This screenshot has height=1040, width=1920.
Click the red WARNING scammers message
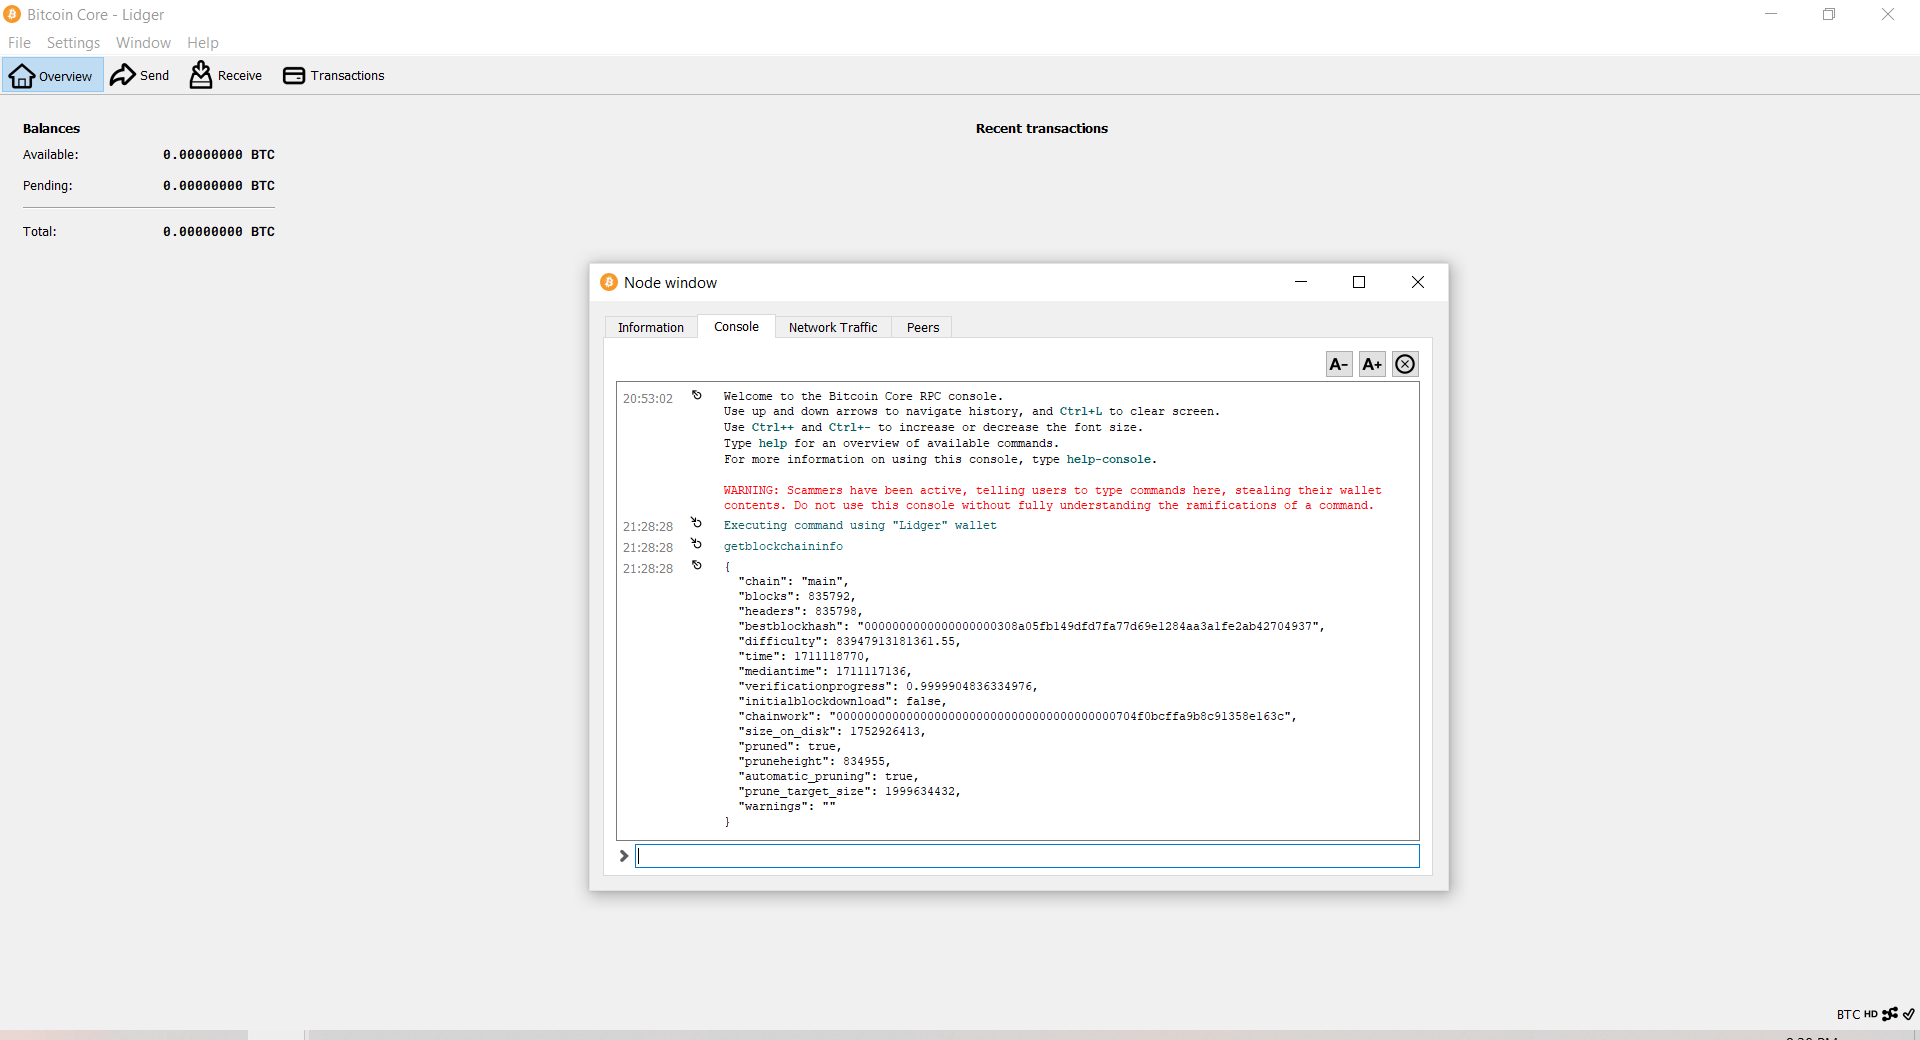click(1052, 498)
